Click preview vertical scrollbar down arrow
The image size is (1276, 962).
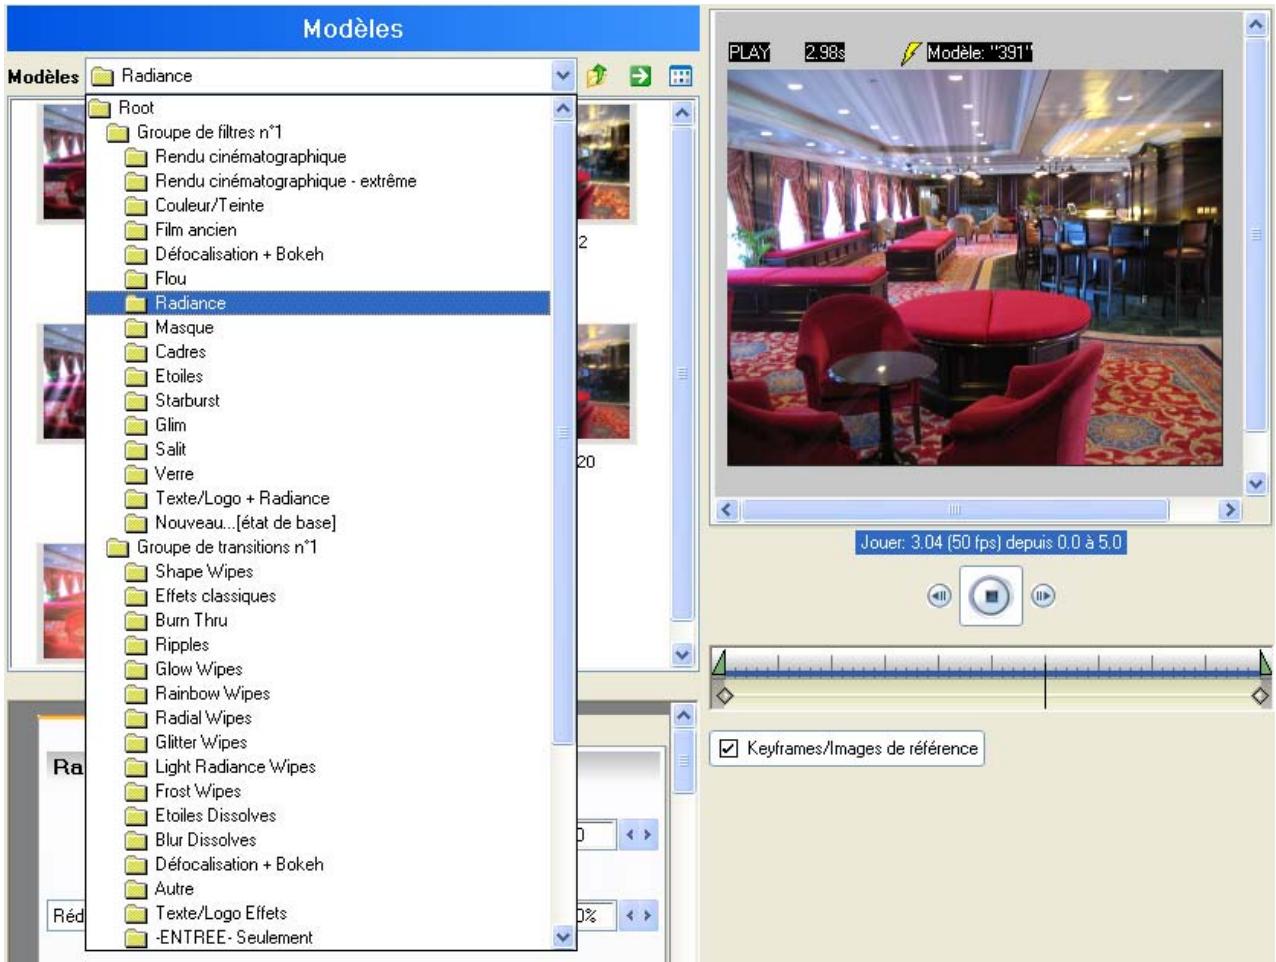1256,484
